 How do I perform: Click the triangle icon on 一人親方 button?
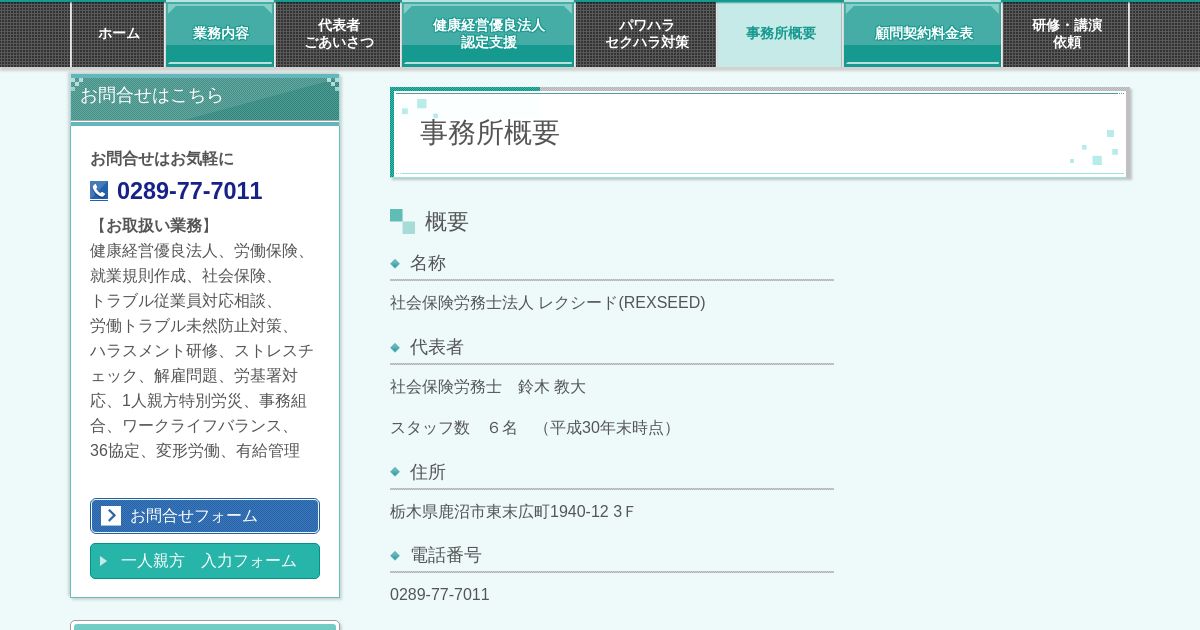pyautogui.click(x=103, y=561)
